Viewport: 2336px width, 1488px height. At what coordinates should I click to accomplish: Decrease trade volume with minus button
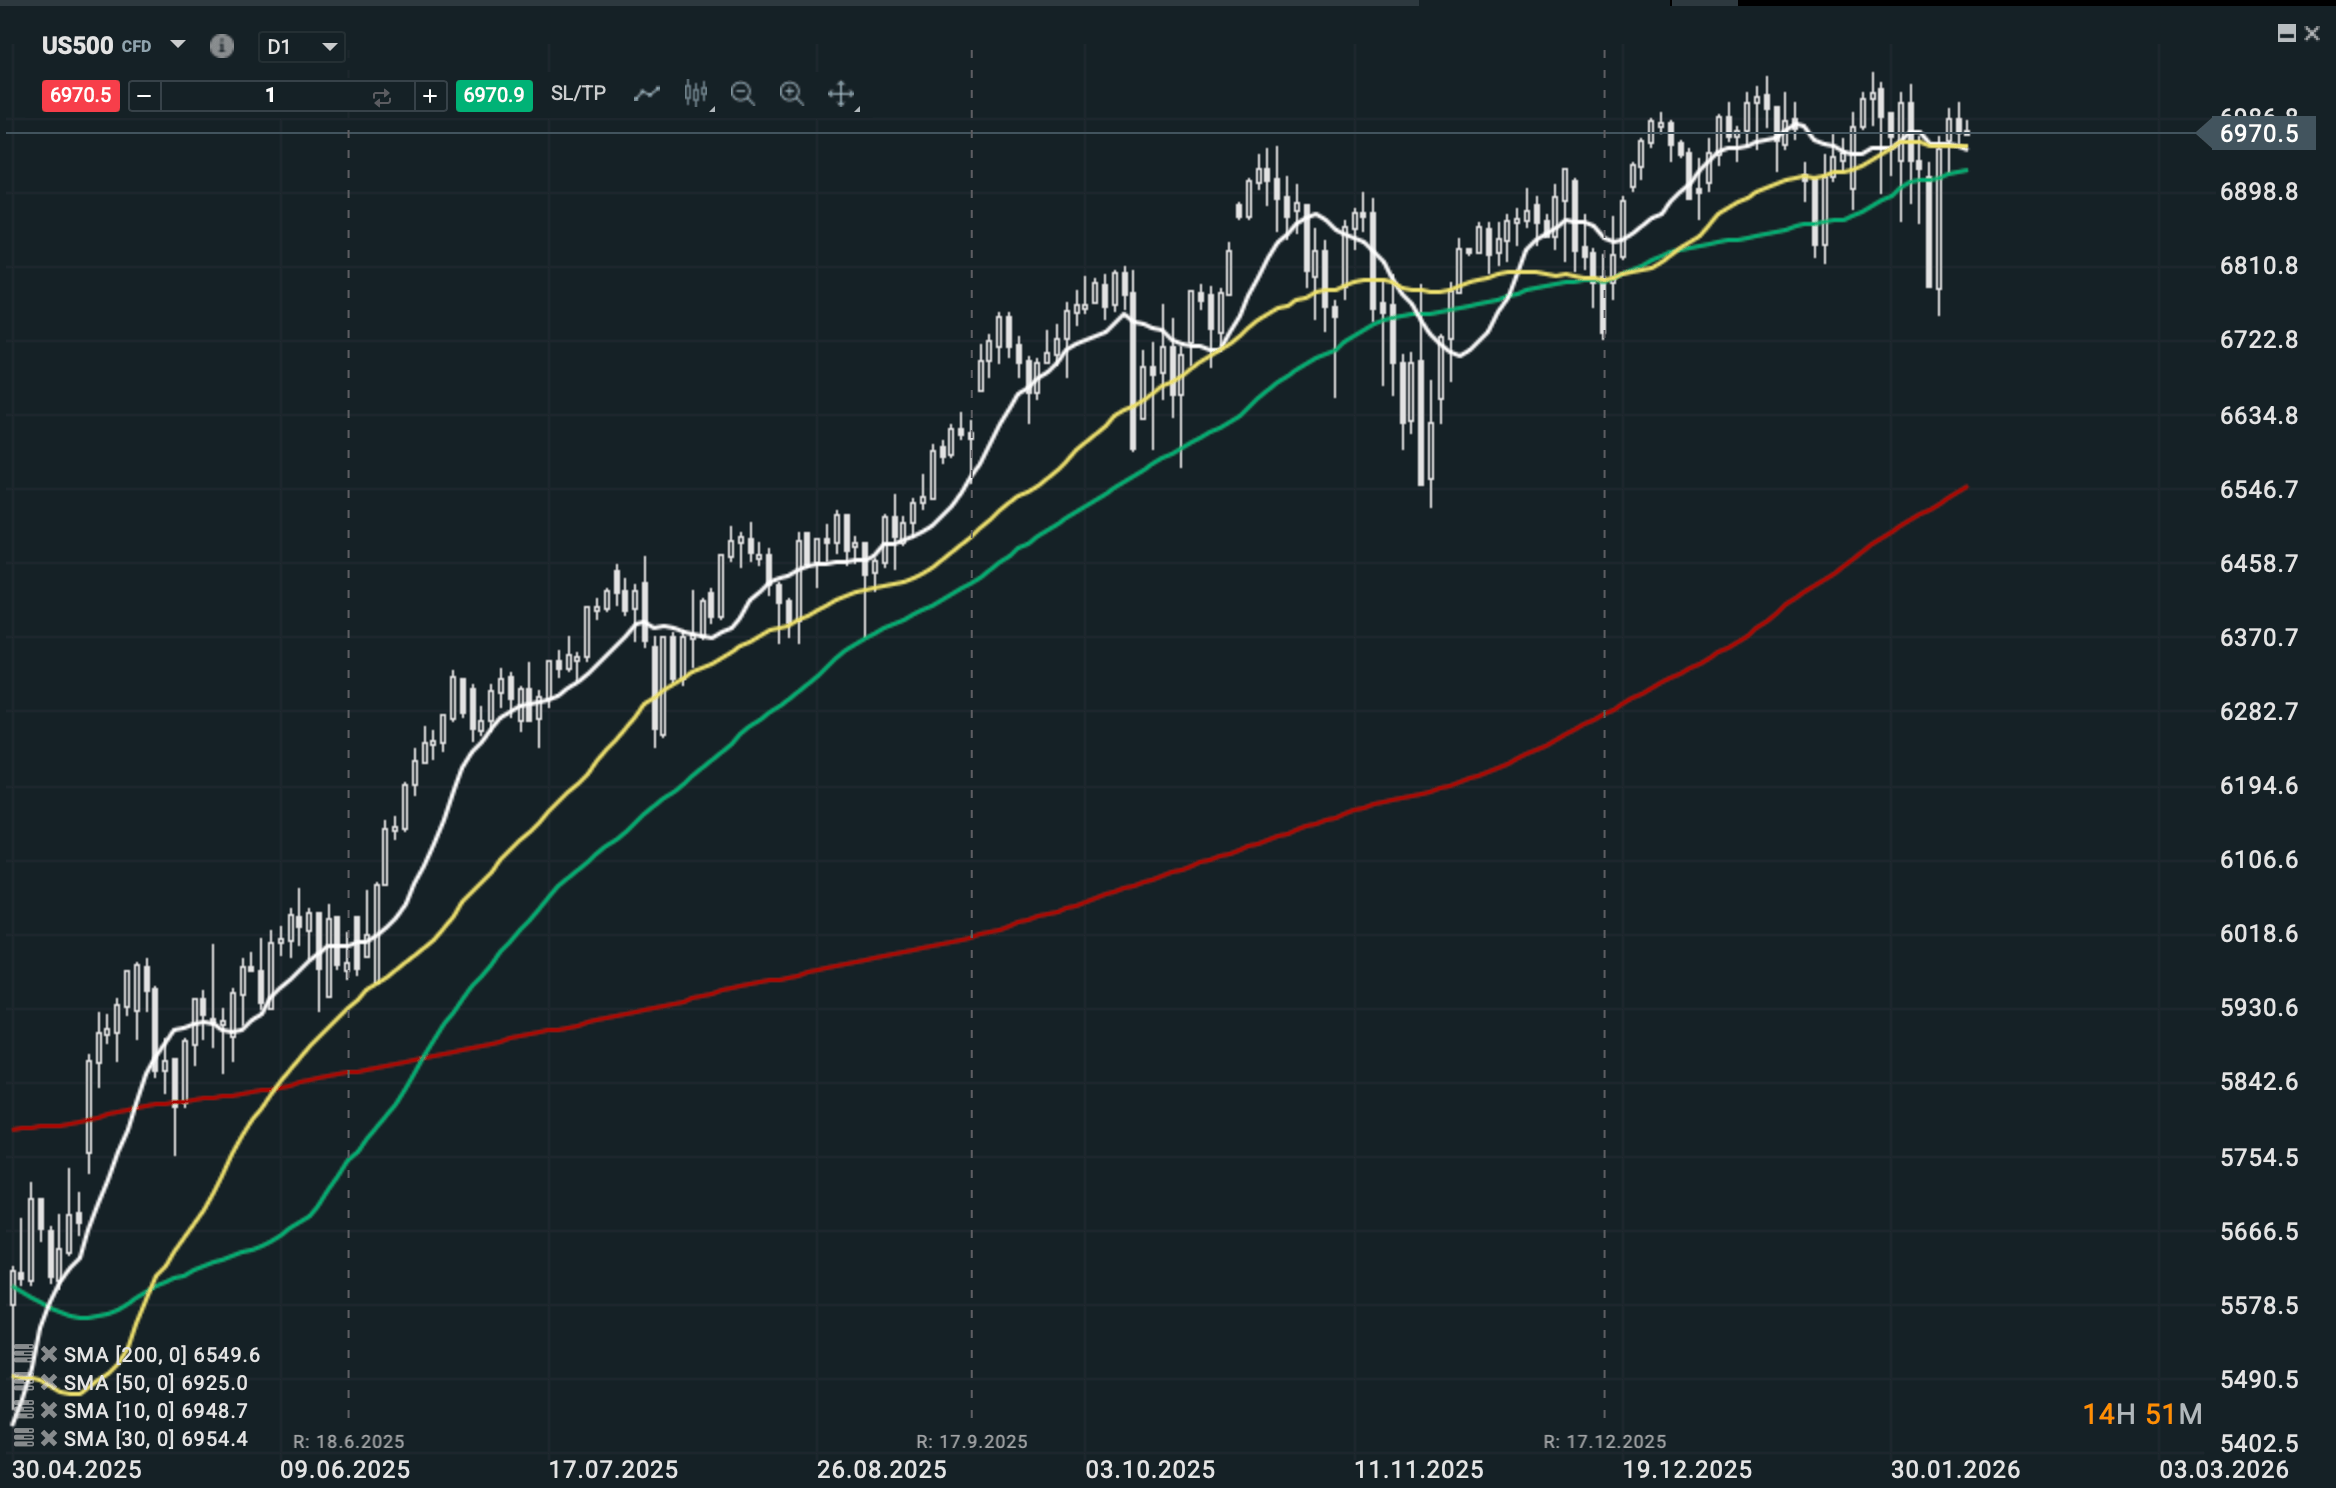coord(144,96)
